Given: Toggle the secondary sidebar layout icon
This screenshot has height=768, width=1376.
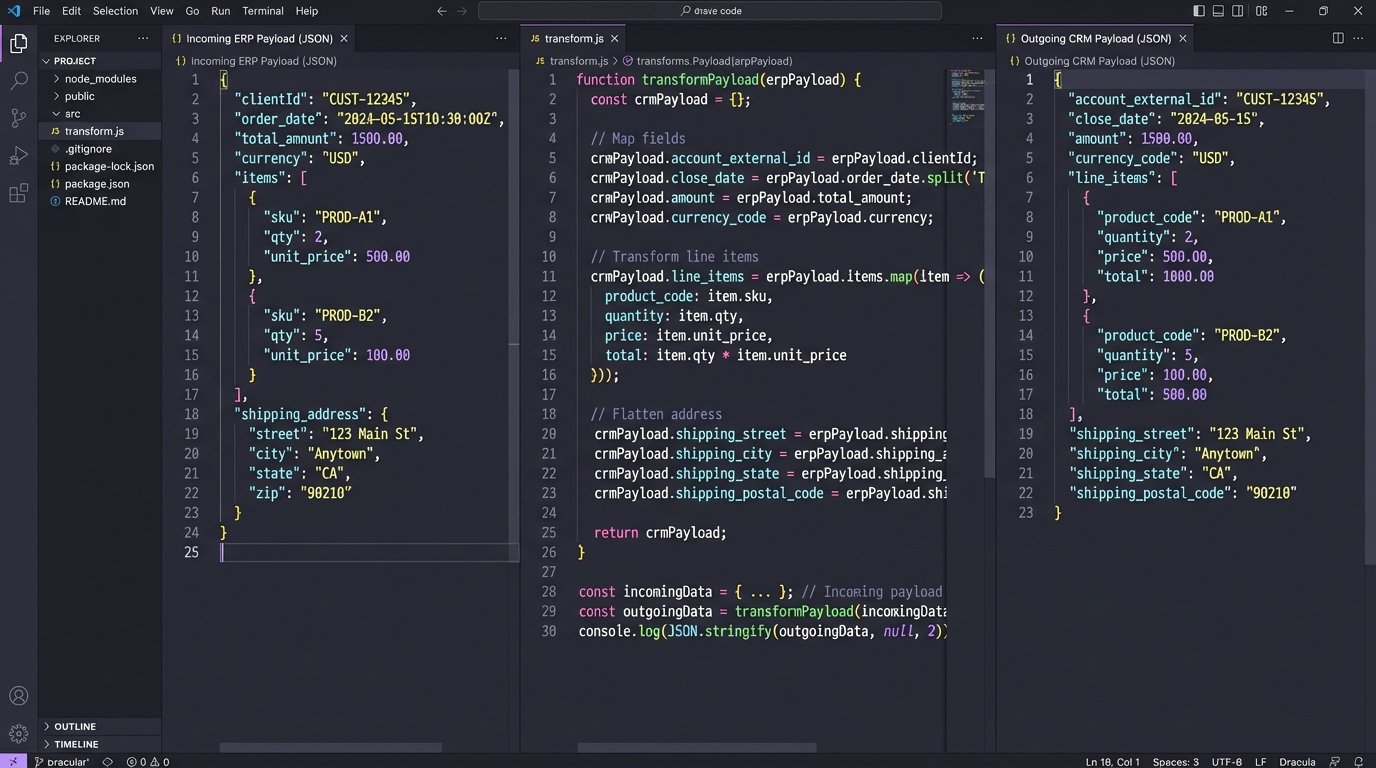Looking at the screenshot, I should click(1238, 9).
